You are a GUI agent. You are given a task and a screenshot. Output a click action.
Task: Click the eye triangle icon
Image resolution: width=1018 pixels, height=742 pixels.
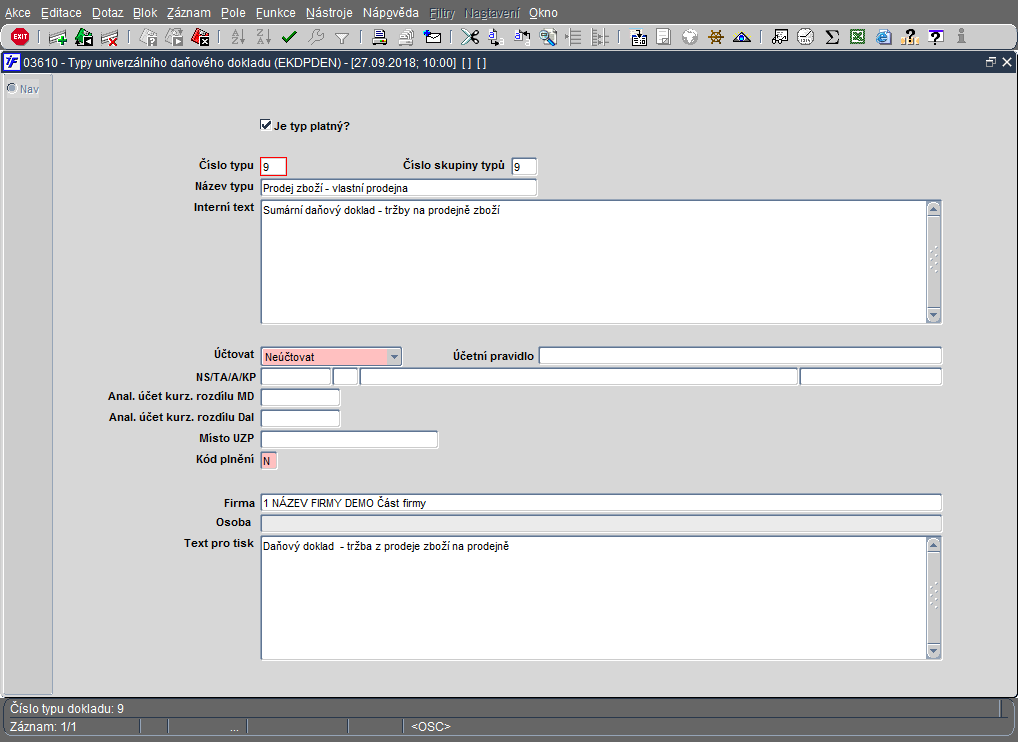[x=741, y=38]
